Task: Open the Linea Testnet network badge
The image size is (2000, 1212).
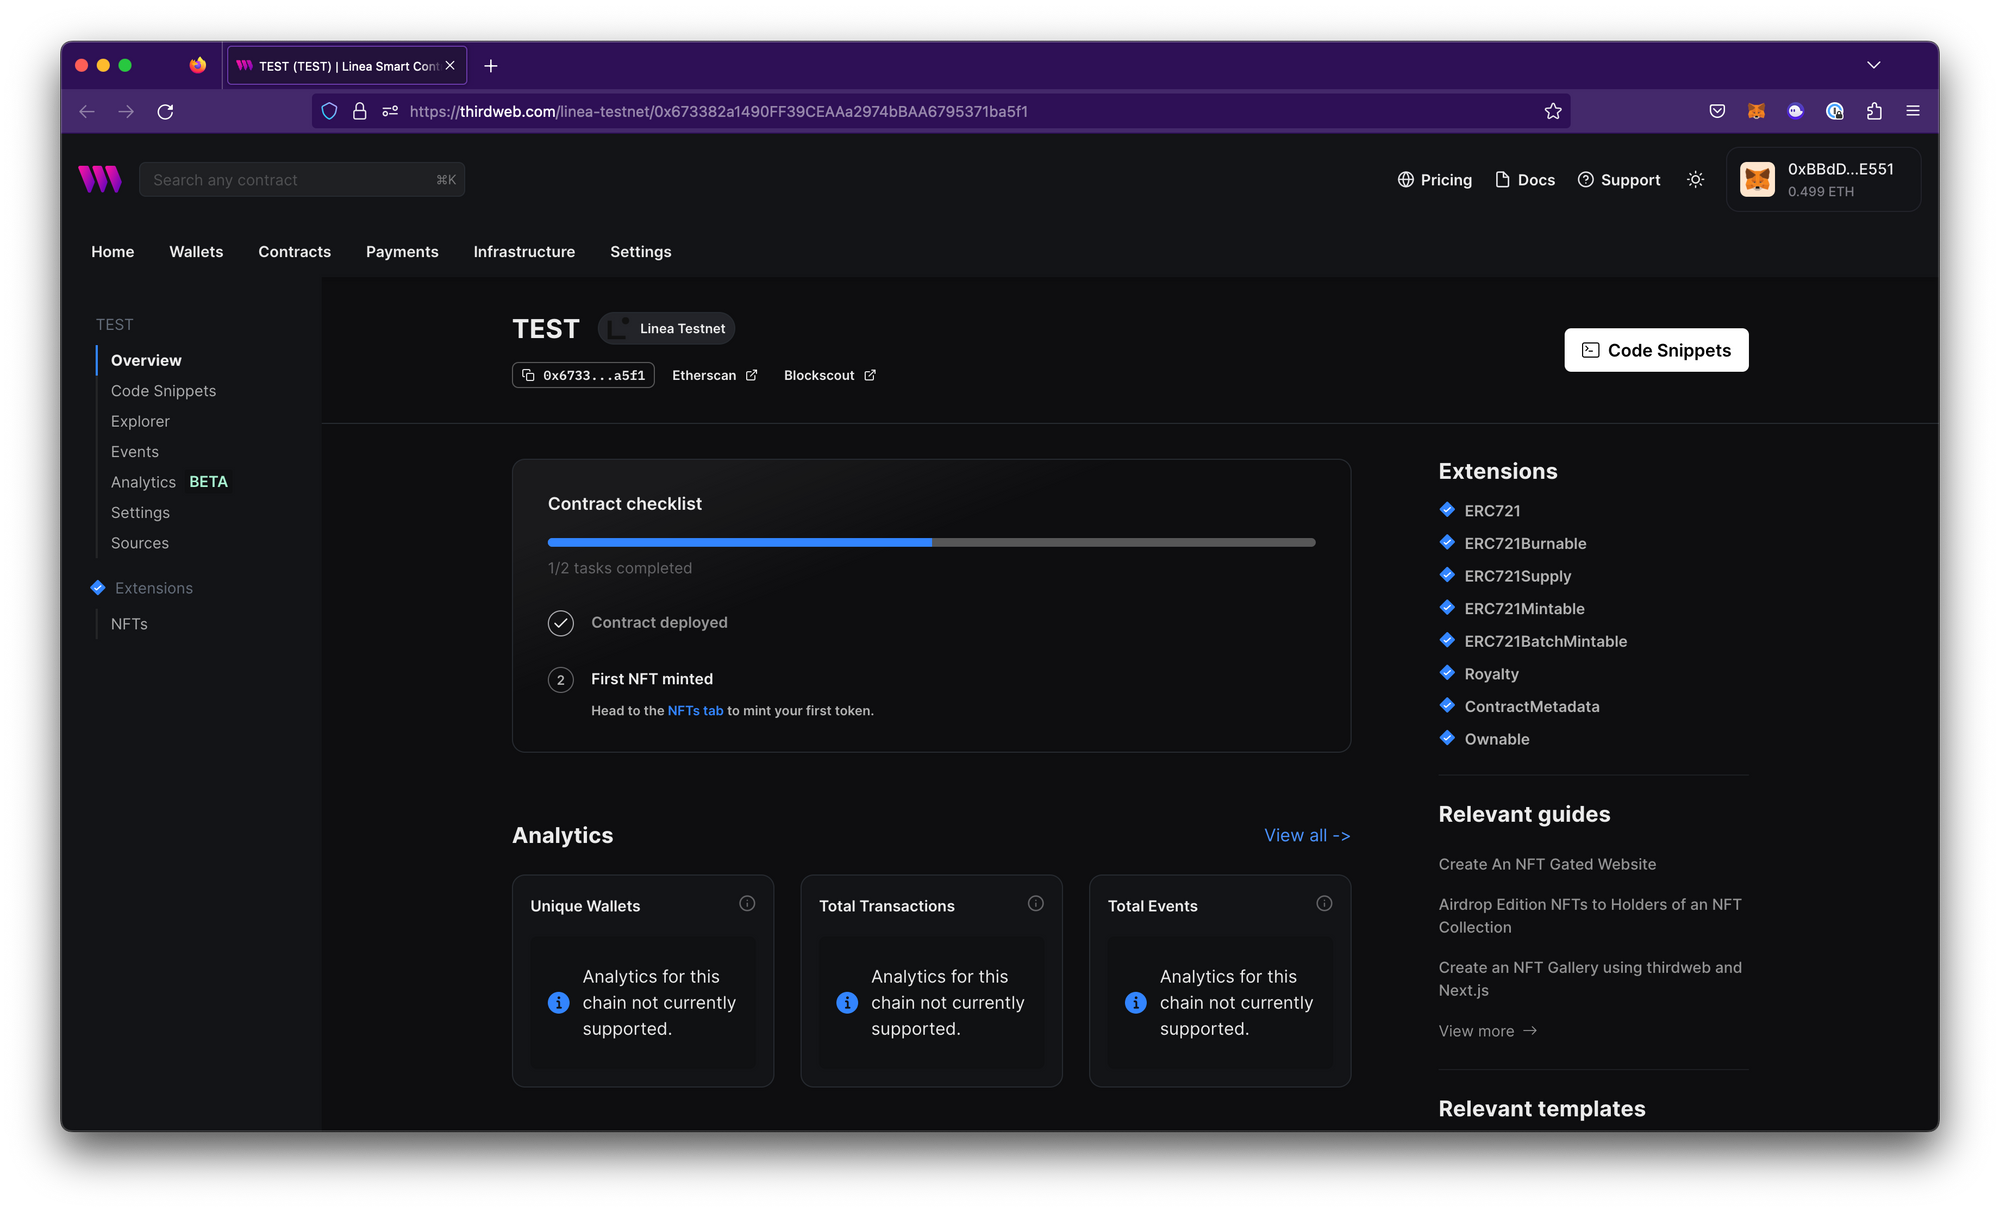Action: [x=667, y=328]
